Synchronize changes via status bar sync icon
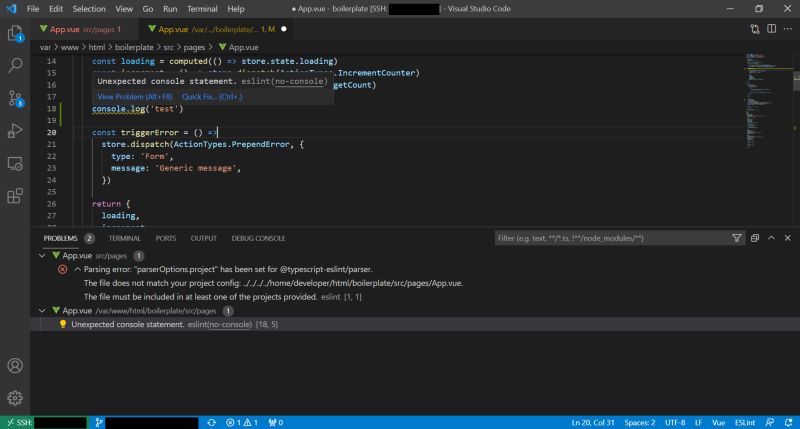The image size is (800, 429). (211, 422)
